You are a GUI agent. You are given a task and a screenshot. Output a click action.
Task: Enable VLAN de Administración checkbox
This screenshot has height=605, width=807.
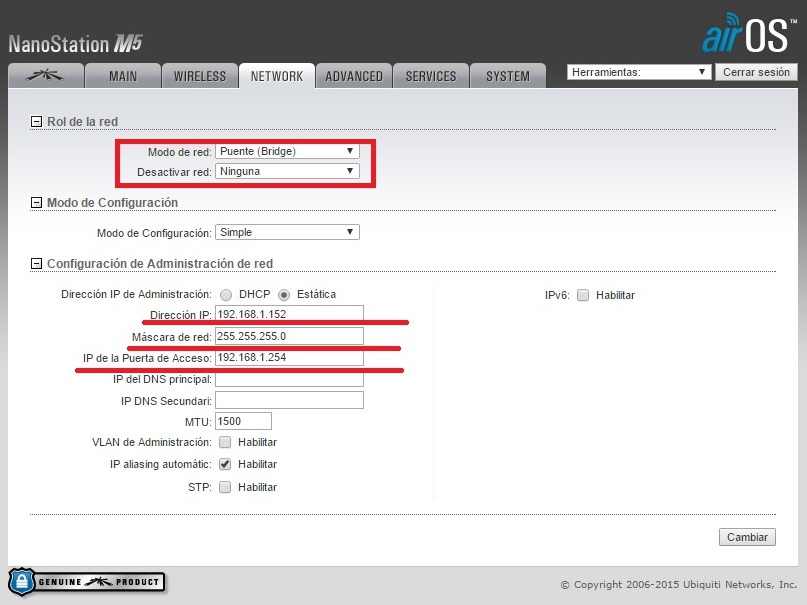pos(225,442)
